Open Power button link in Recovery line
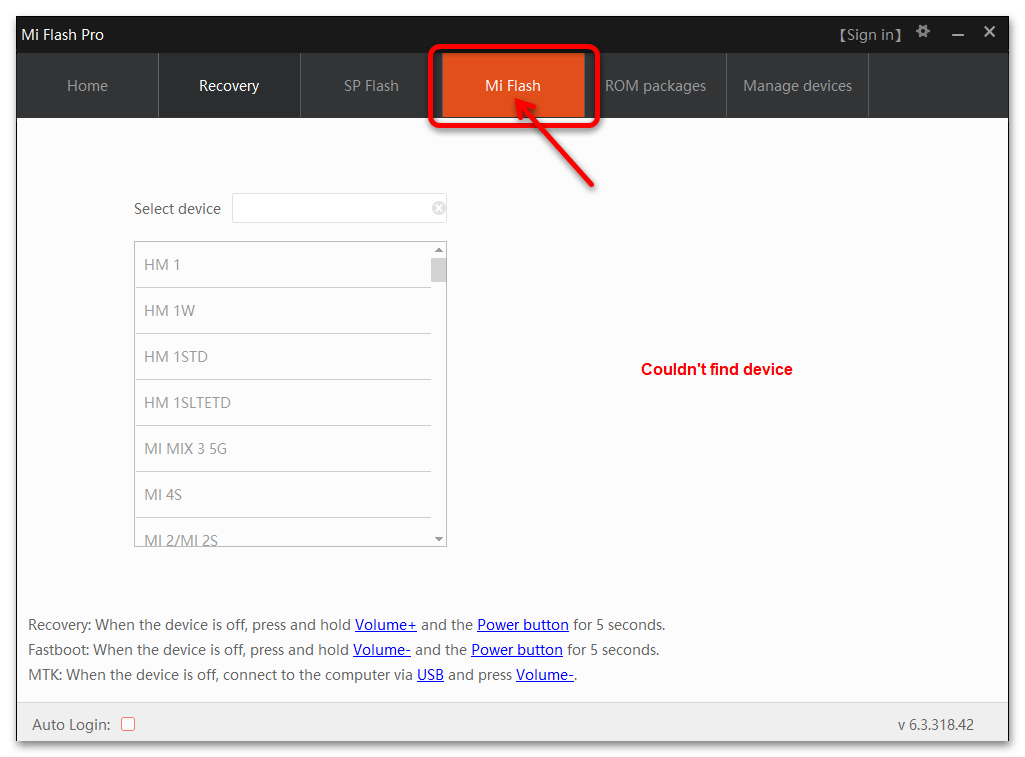 coord(523,625)
